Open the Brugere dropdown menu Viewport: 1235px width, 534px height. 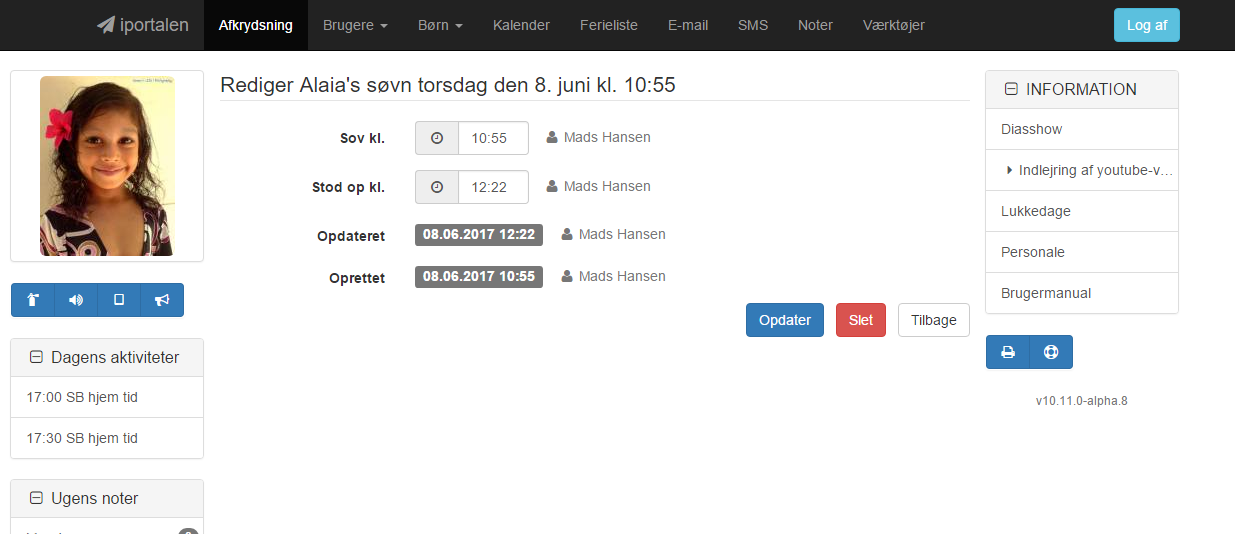click(355, 25)
